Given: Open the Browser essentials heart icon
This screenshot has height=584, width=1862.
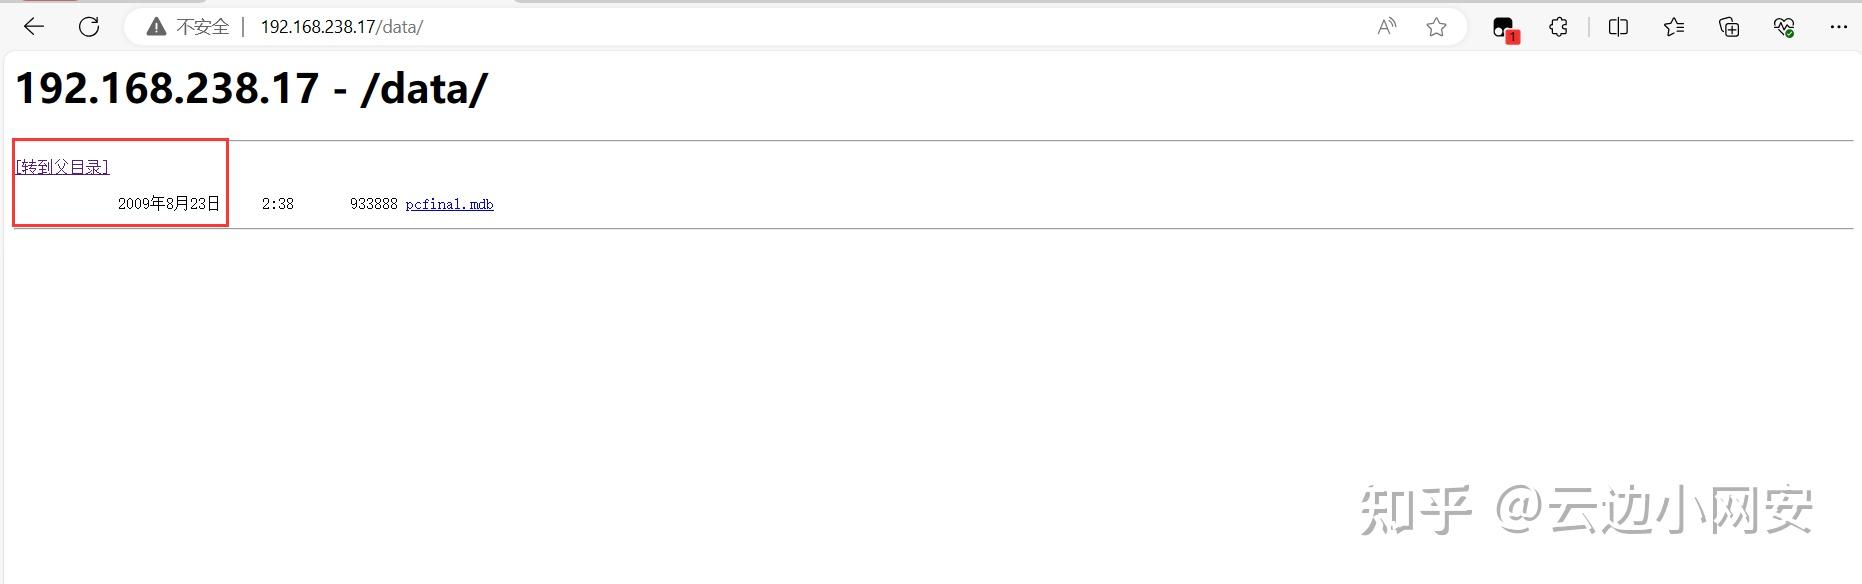Looking at the screenshot, I should 1783,27.
